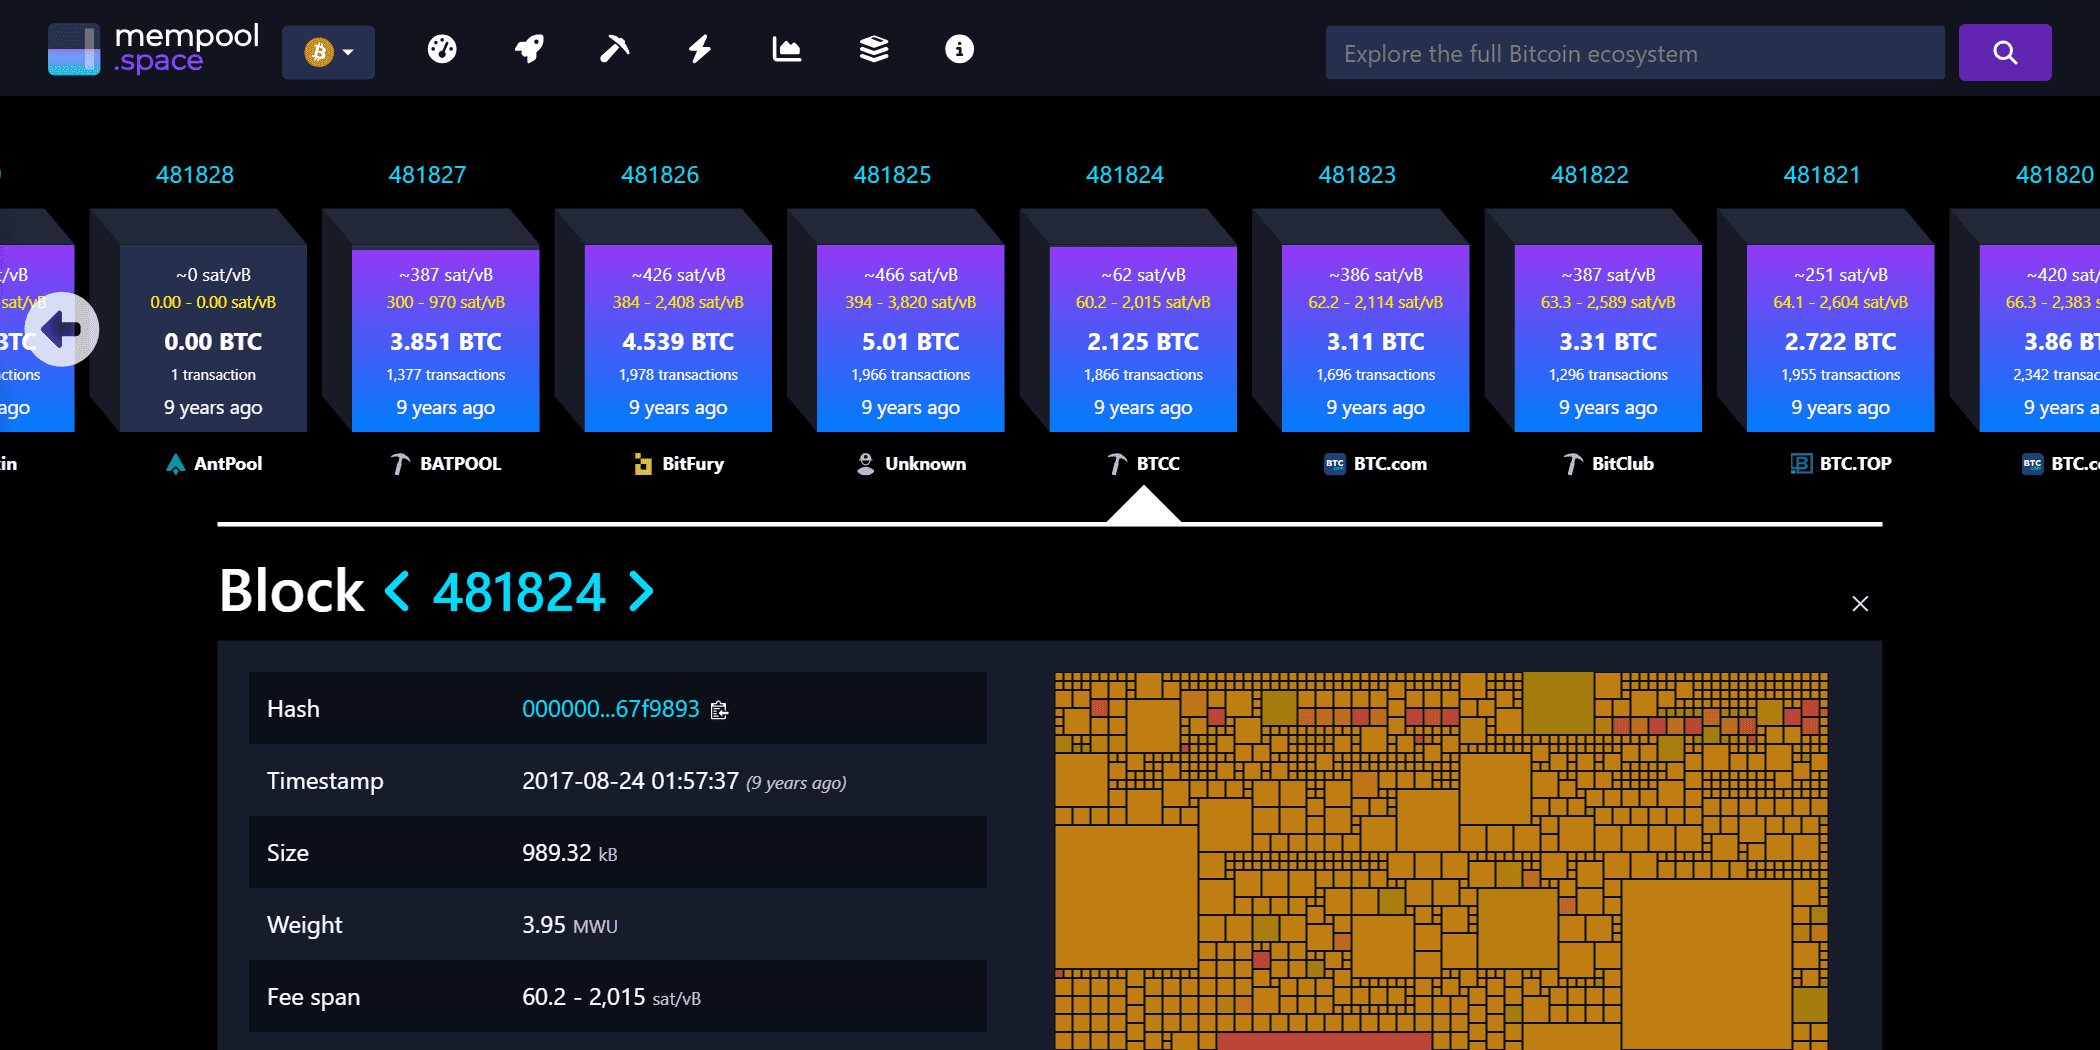Click the 481824 block title link
Image resolution: width=2100 pixels, height=1050 pixels.
point(519,592)
